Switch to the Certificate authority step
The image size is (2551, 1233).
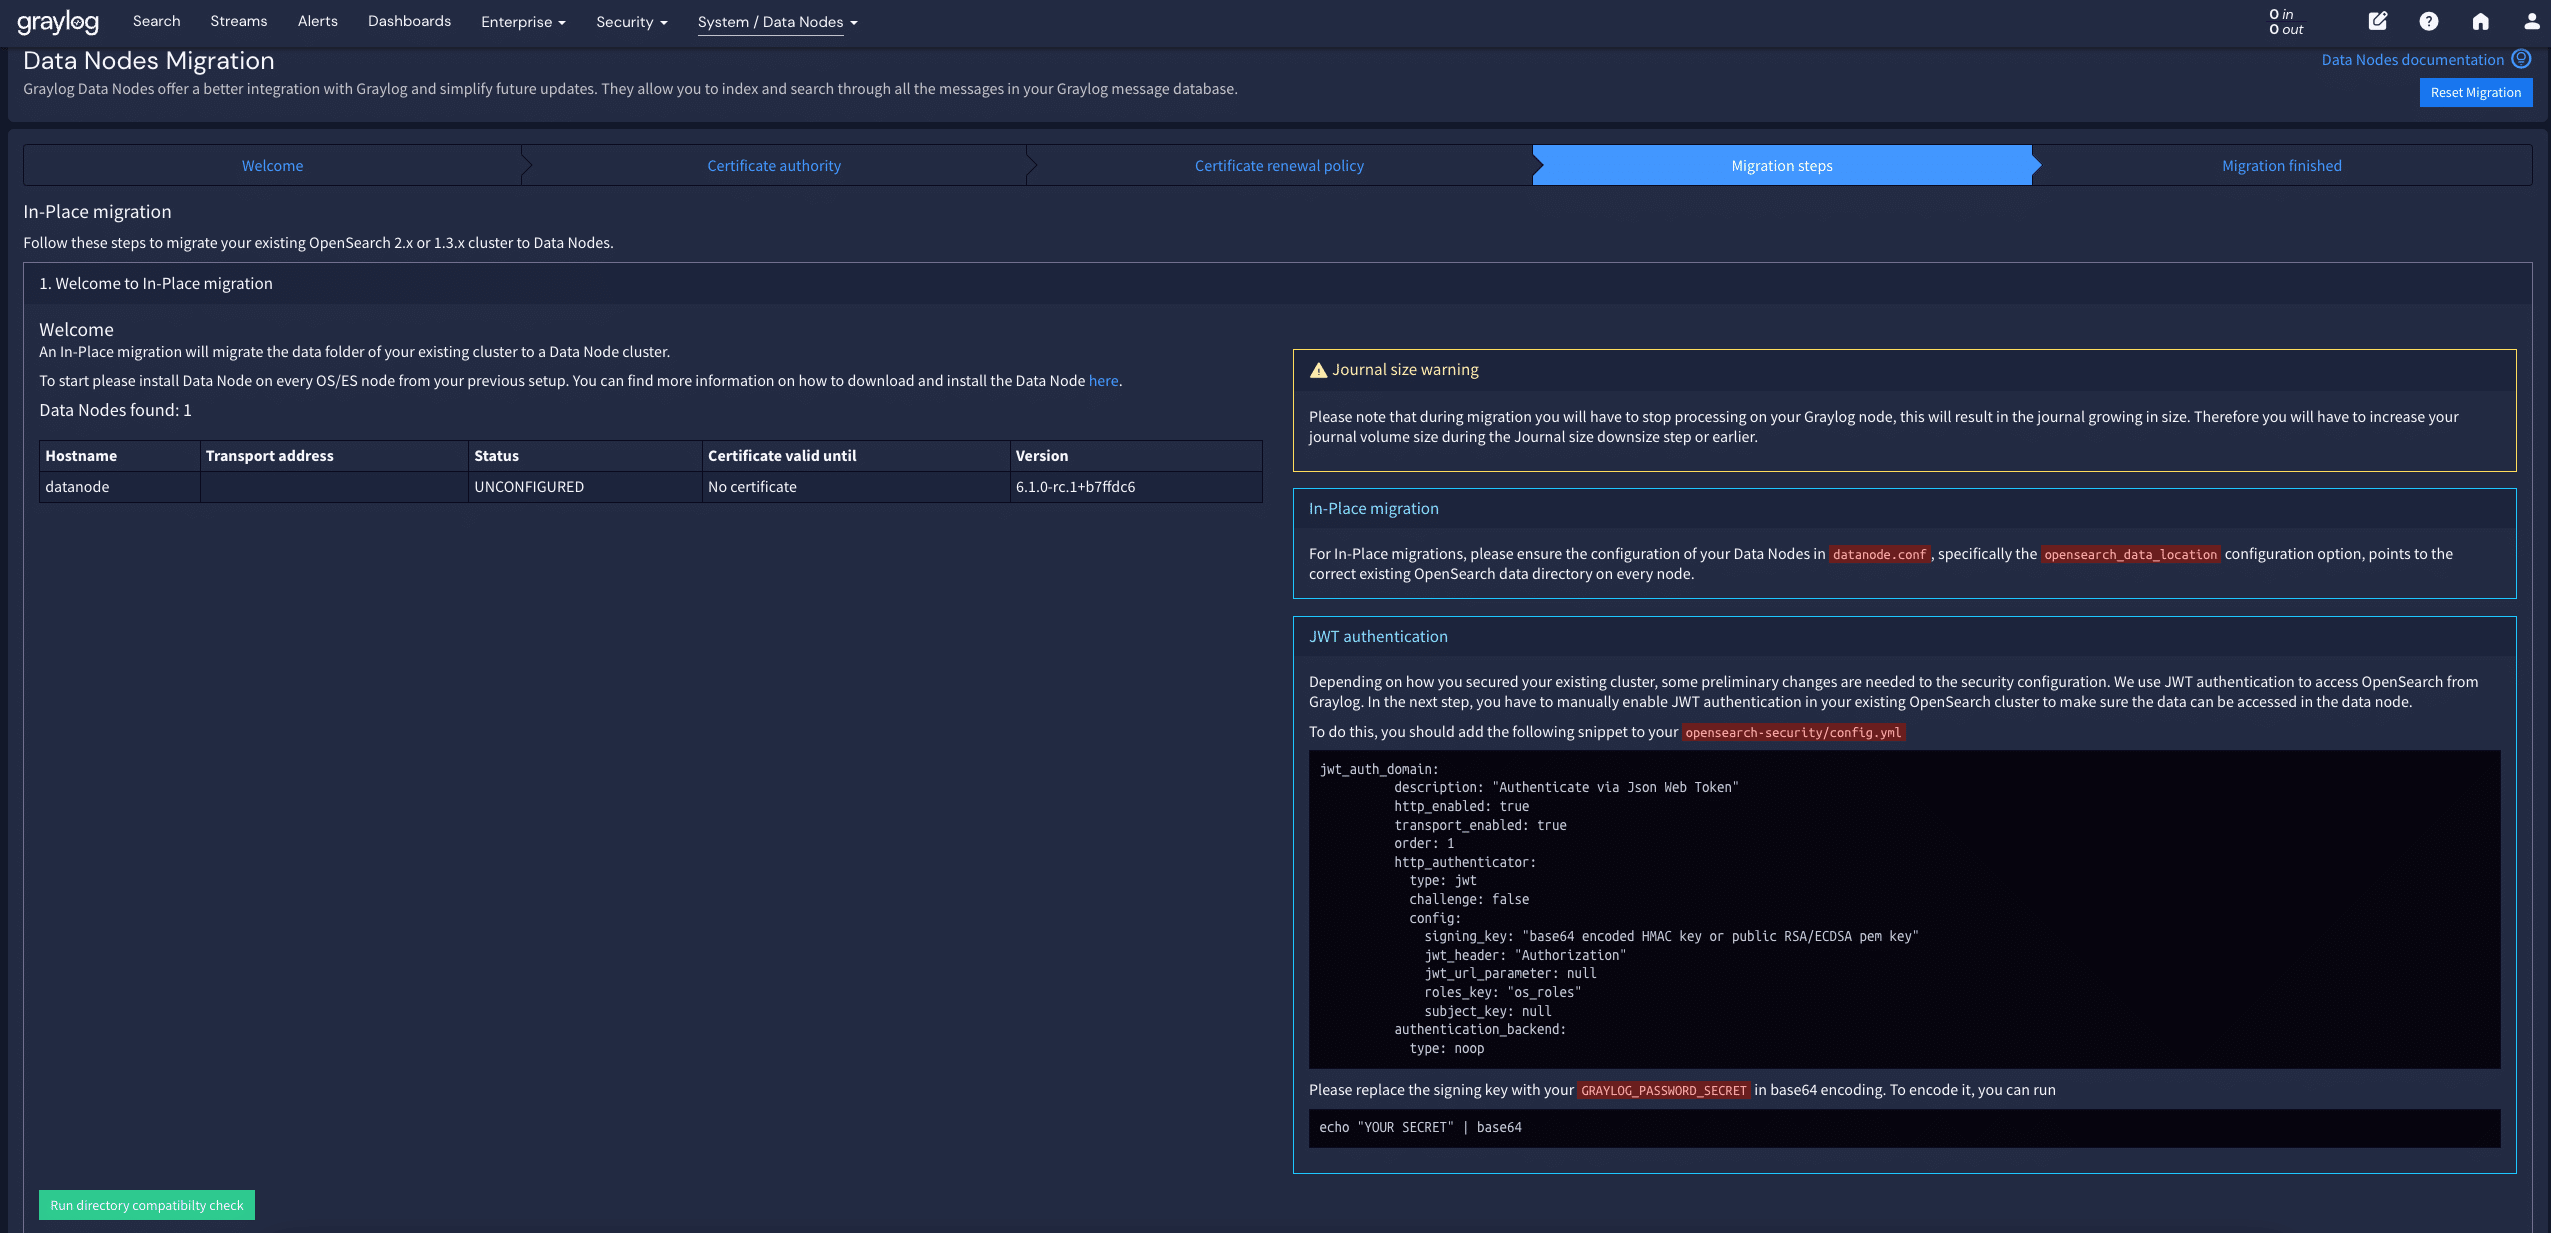(773, 166)
